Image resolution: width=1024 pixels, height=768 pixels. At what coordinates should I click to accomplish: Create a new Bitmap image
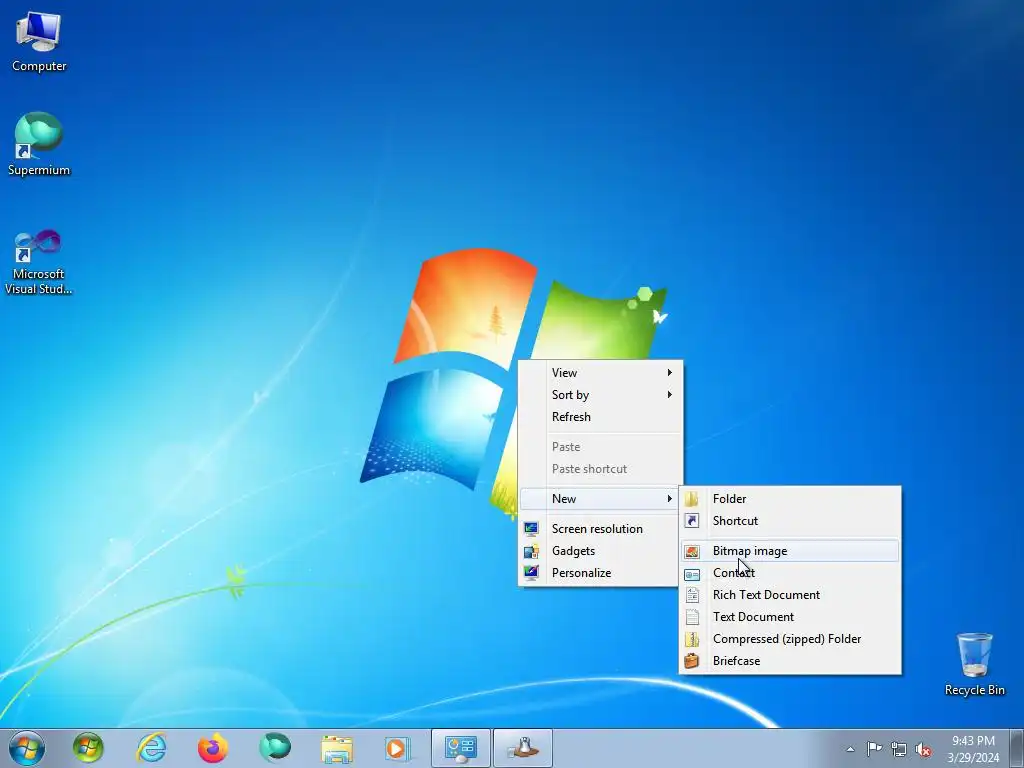(790, 551)
